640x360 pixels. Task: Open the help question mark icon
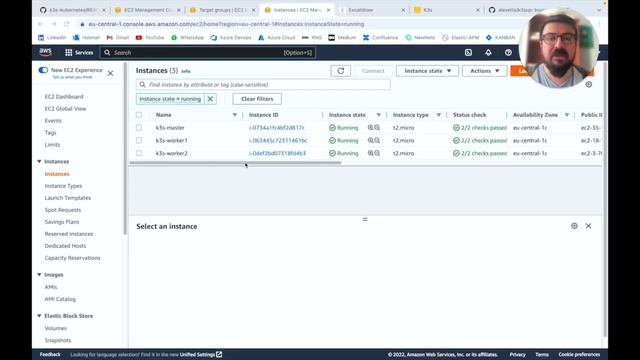[508, 53]
